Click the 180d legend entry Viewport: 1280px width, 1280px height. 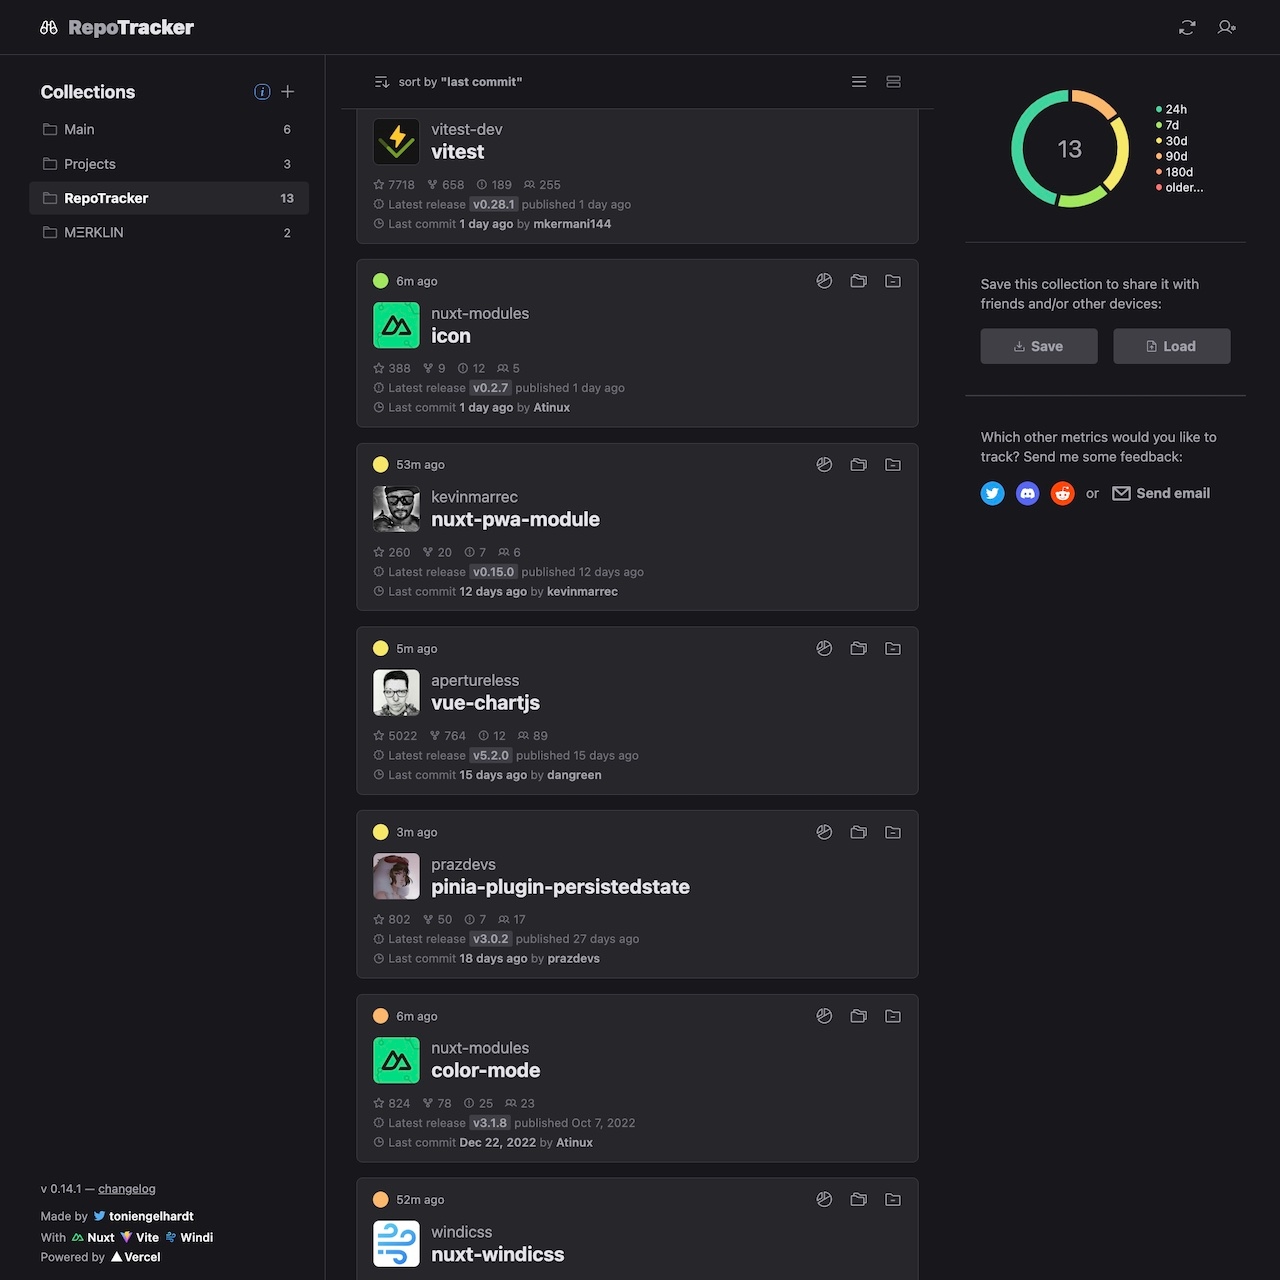(1174, 172)
